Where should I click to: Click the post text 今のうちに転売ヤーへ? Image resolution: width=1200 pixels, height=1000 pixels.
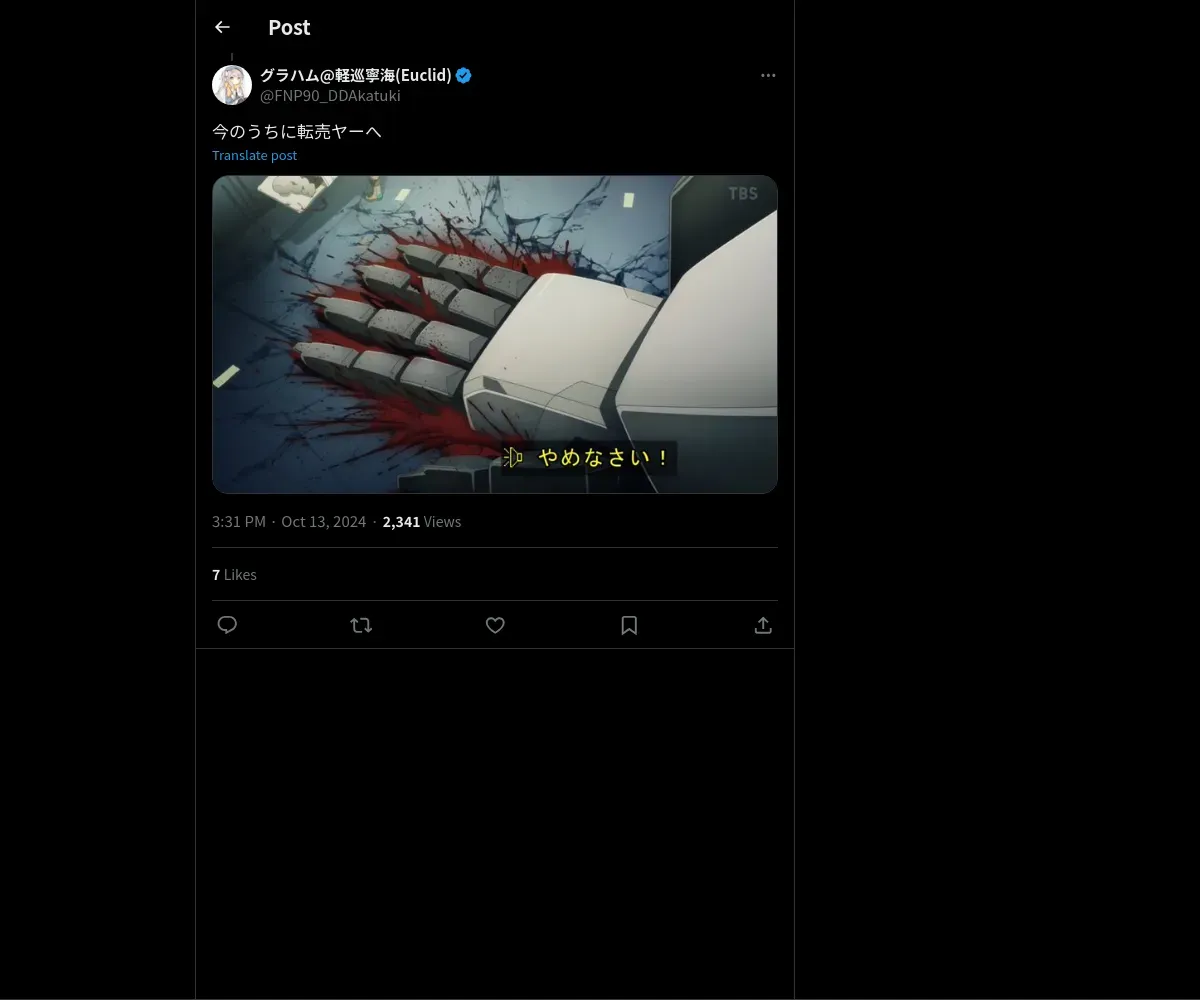(297, 131)
